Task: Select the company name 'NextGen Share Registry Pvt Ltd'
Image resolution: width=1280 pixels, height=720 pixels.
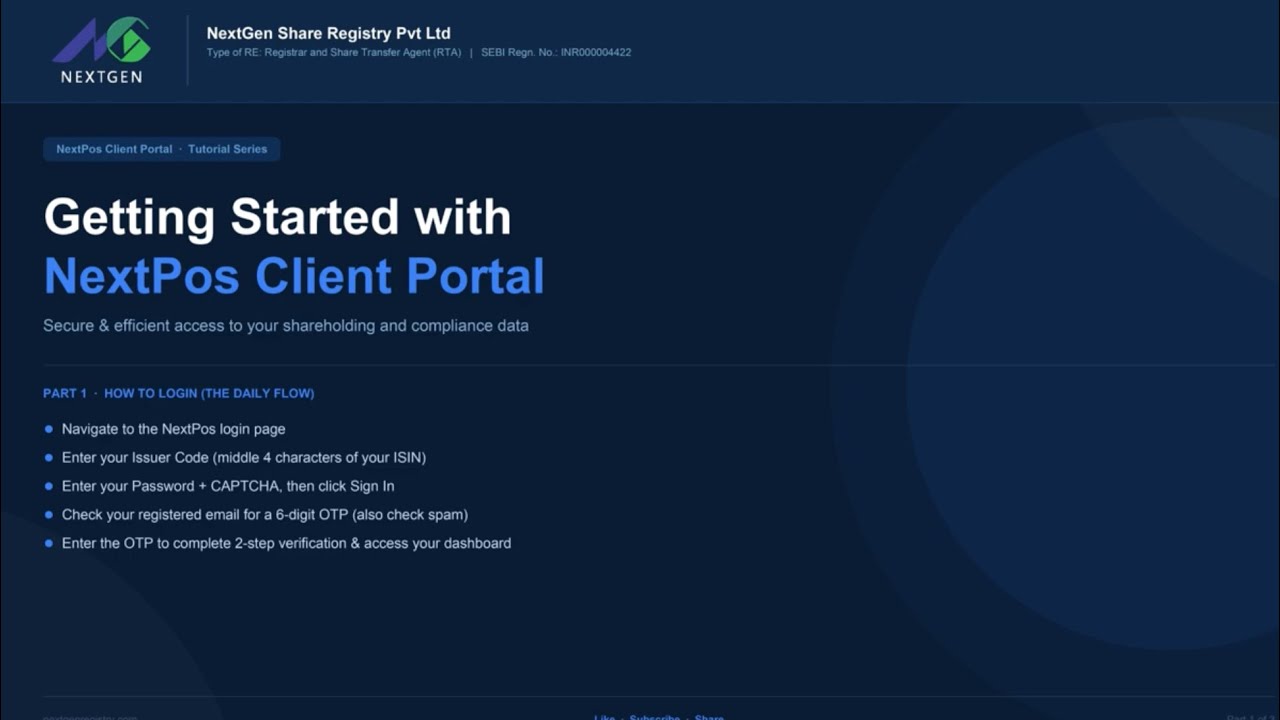Action: (329, 33)
